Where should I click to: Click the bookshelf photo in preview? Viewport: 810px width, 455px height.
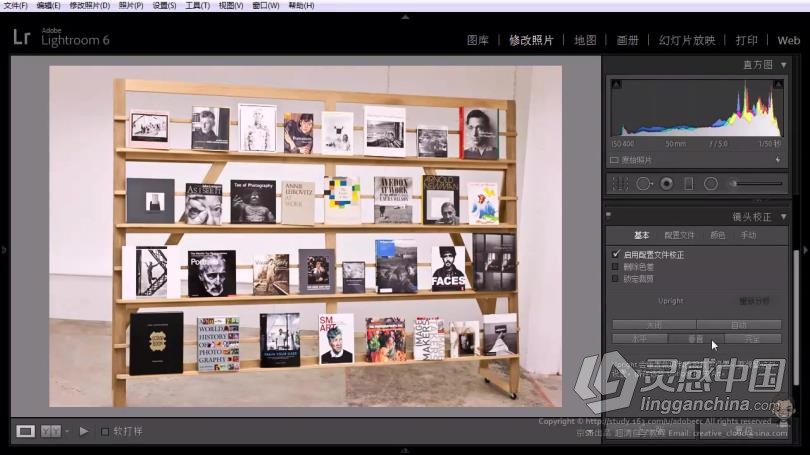[305, 236]
